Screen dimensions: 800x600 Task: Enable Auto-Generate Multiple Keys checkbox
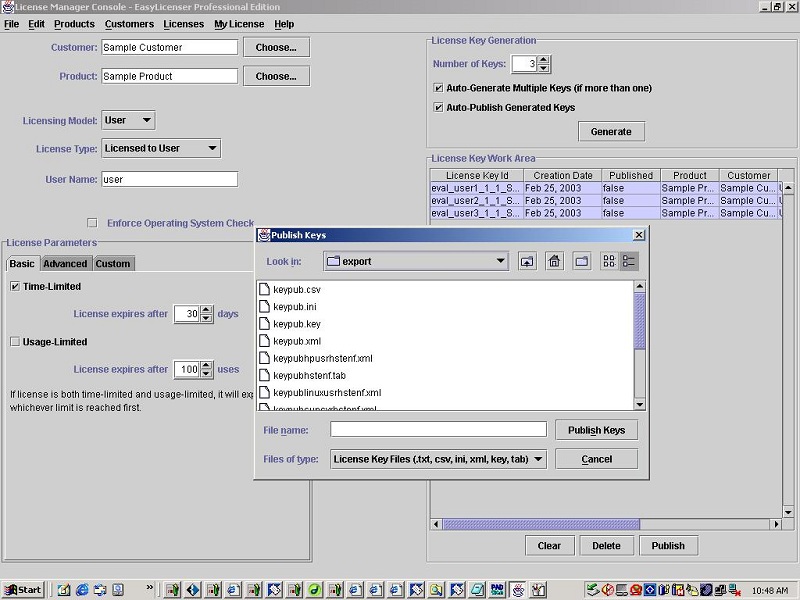point(438,88)
